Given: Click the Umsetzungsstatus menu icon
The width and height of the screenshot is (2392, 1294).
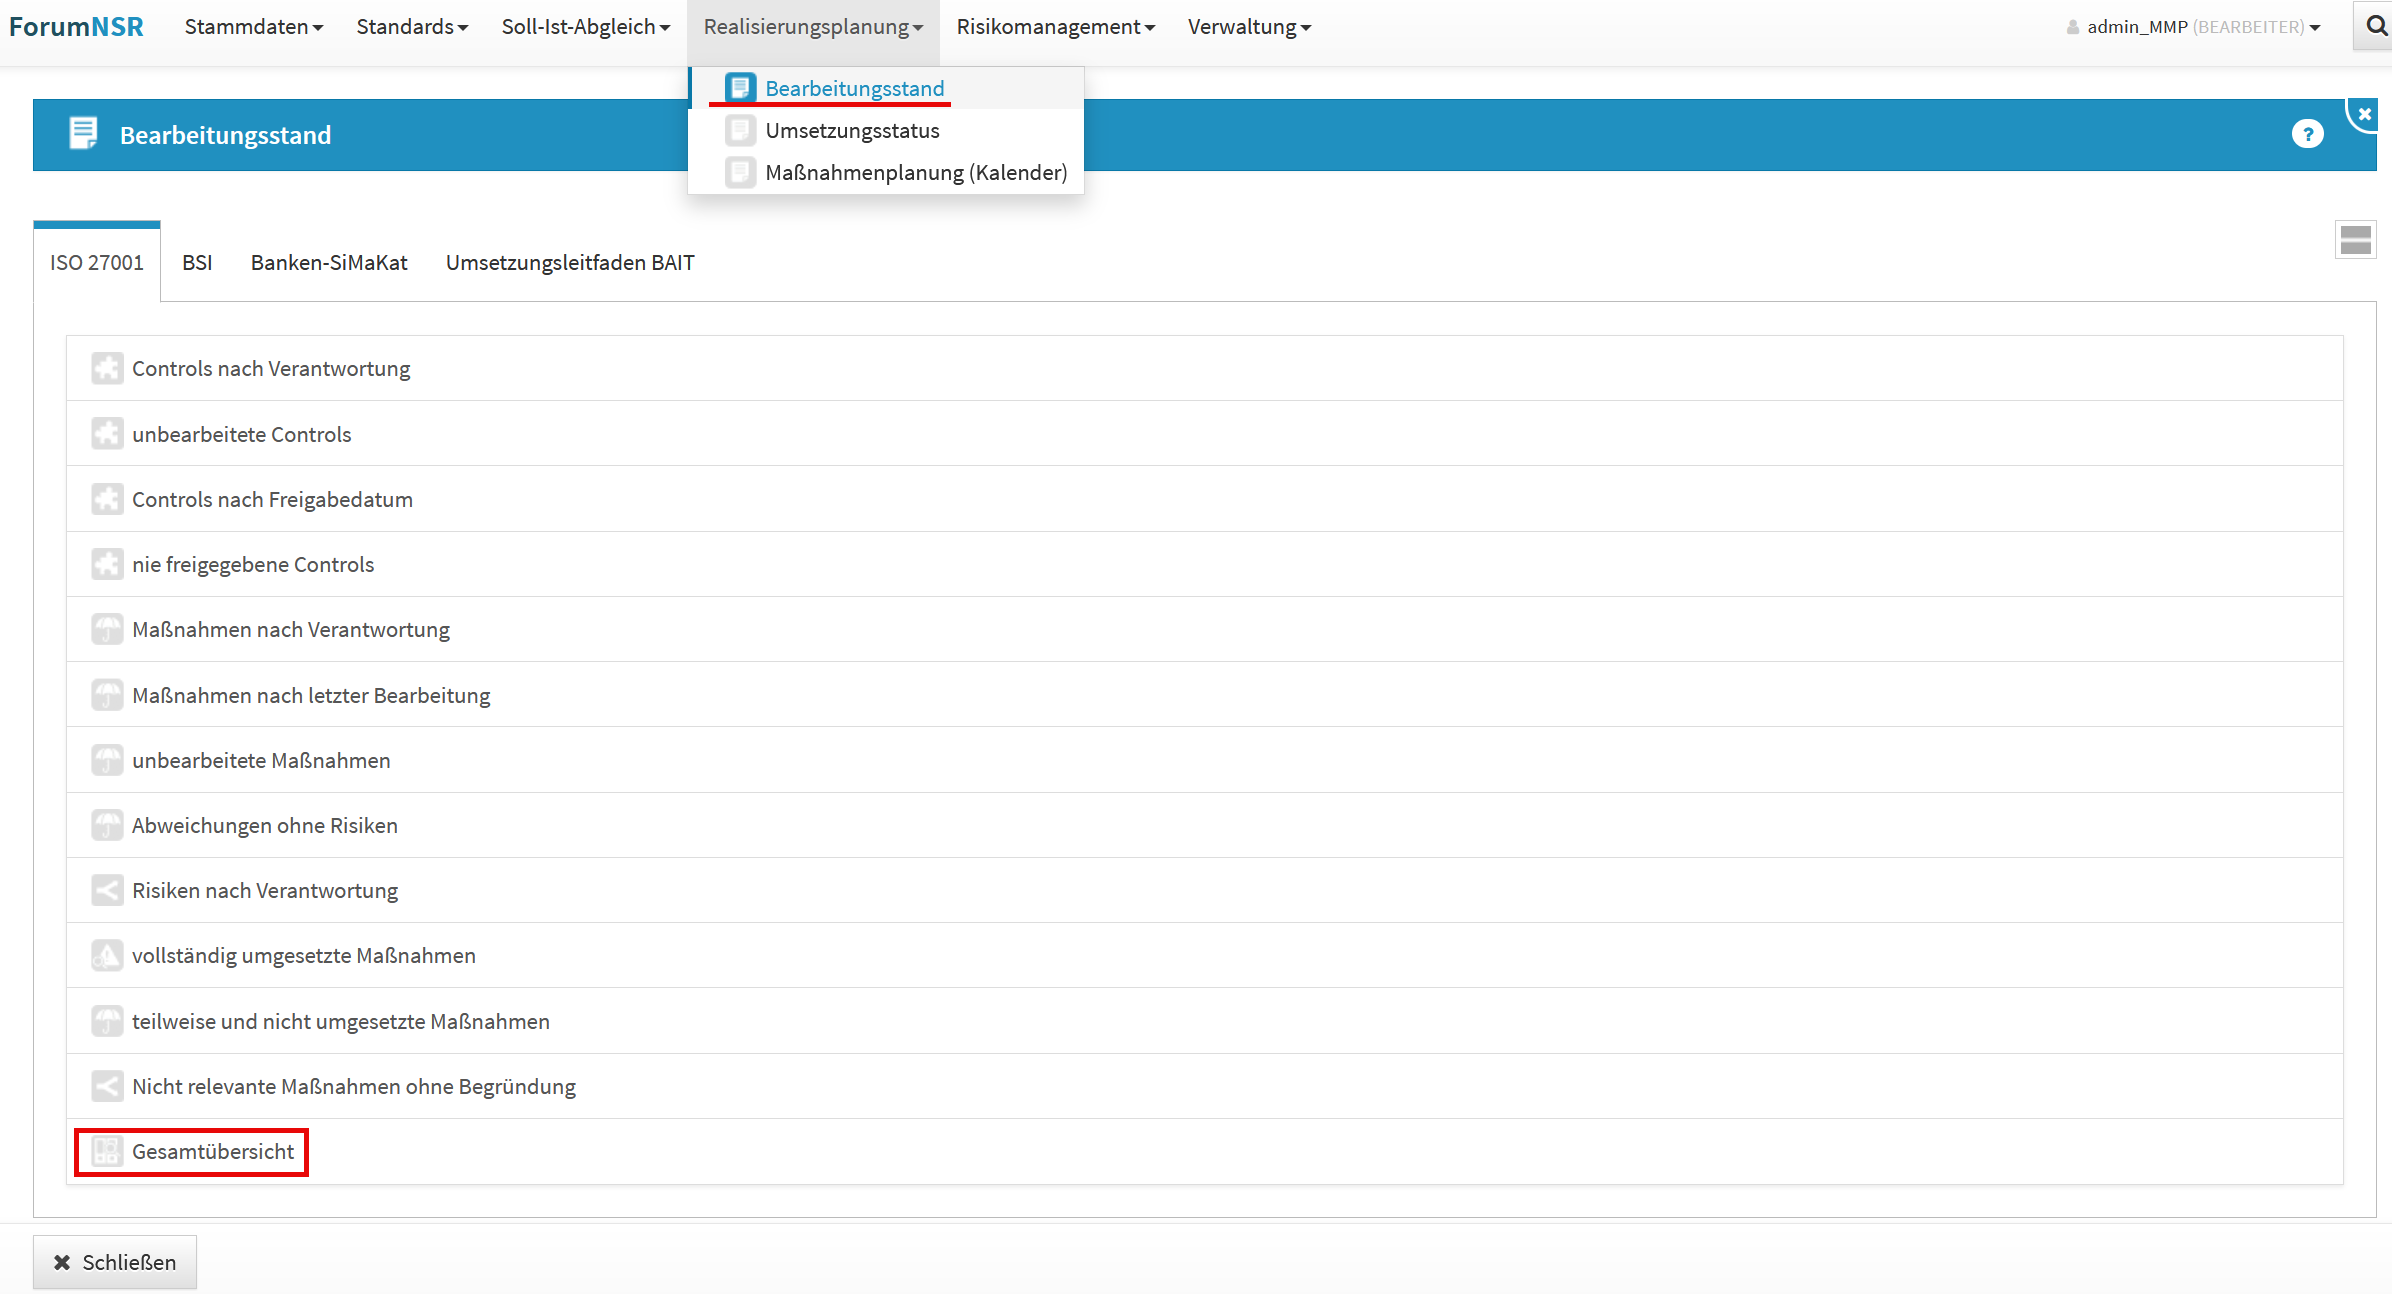Looking at the screenshot, I should [740, 131].
